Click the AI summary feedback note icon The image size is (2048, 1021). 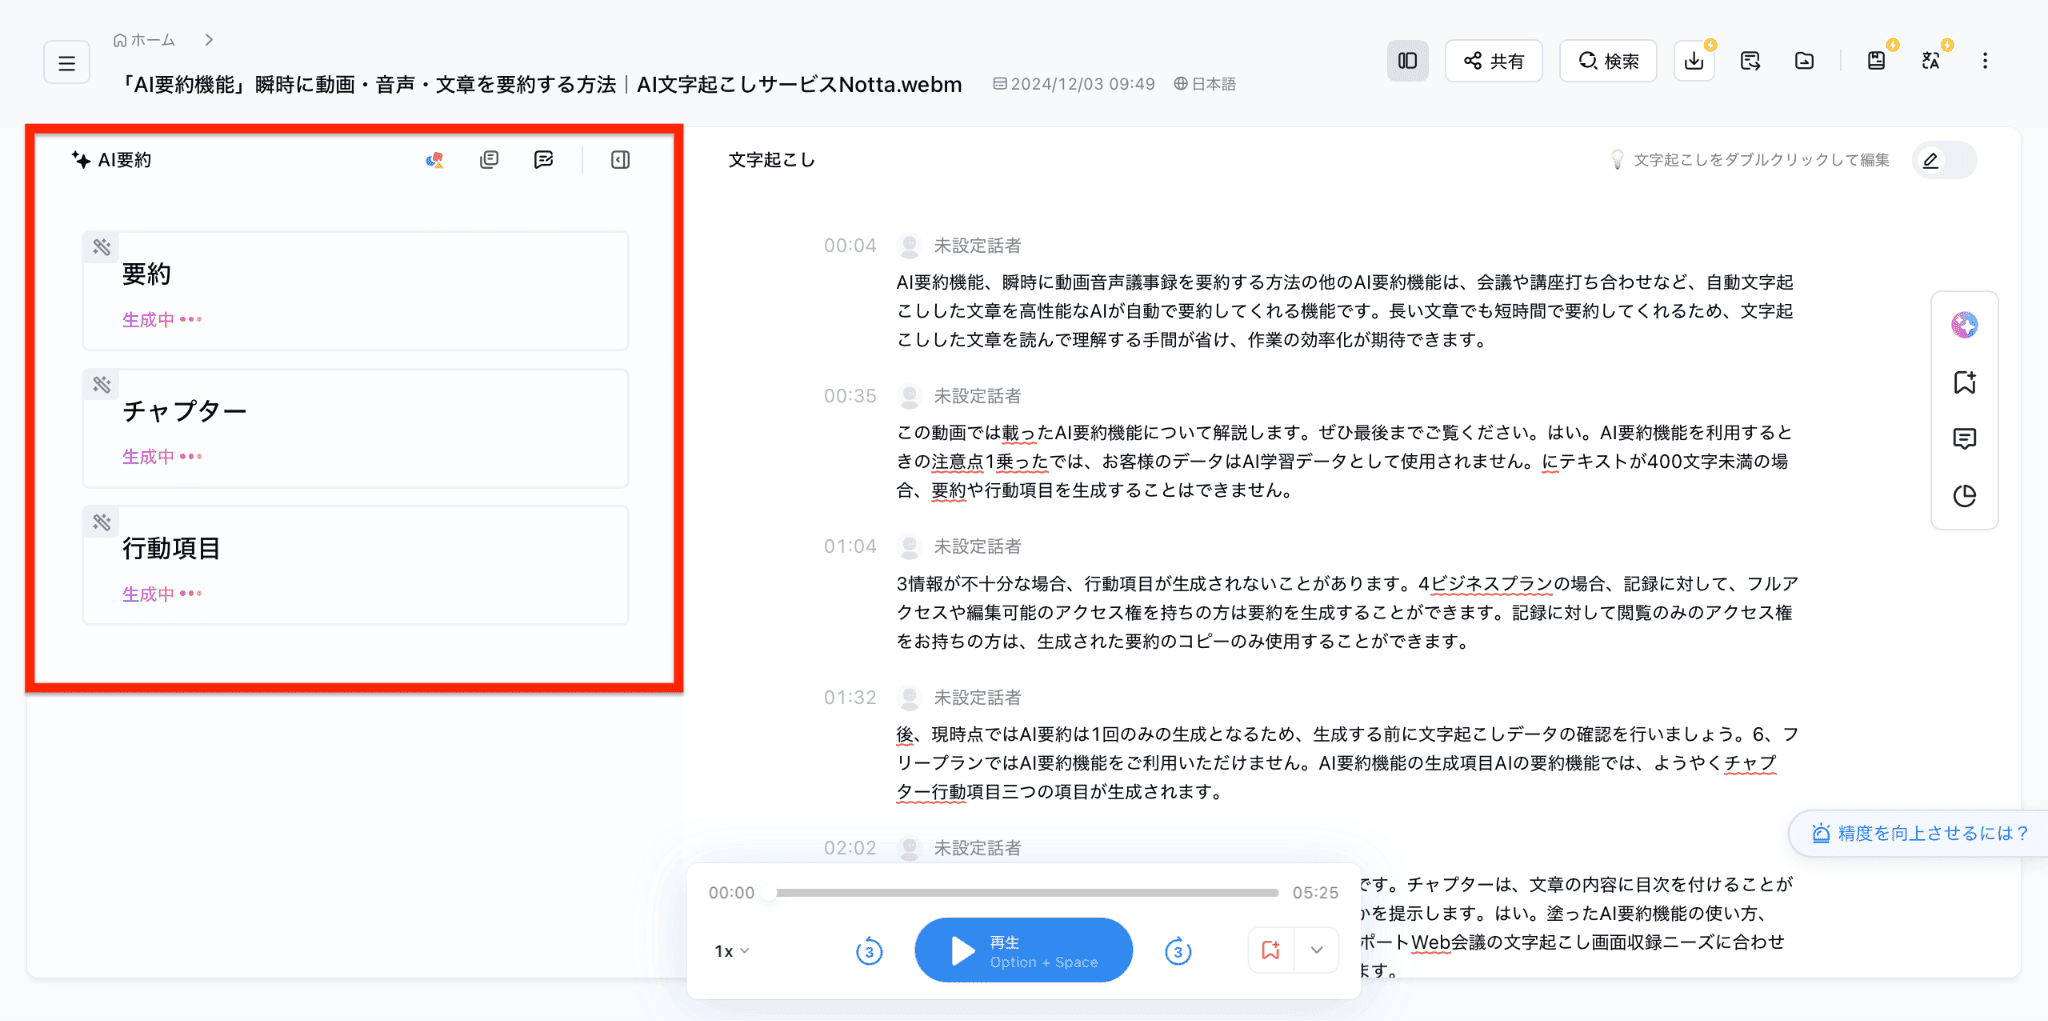(x=544, y=160)
